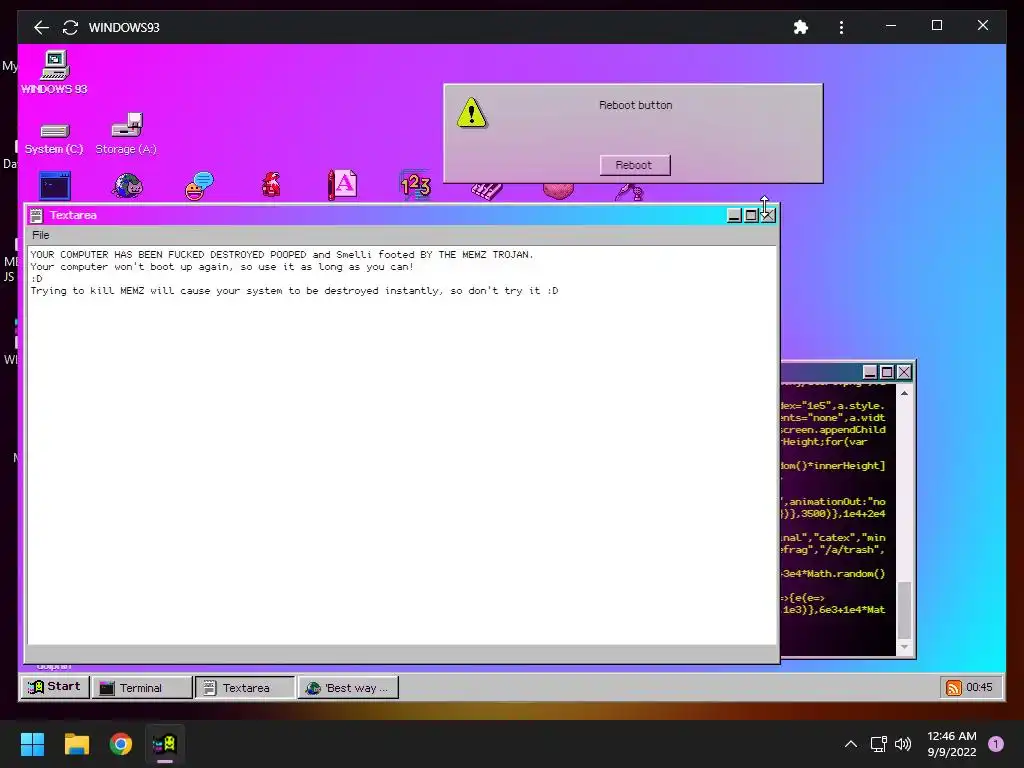
Task: Open File Explorer from the taskbar
Action: 76,744
